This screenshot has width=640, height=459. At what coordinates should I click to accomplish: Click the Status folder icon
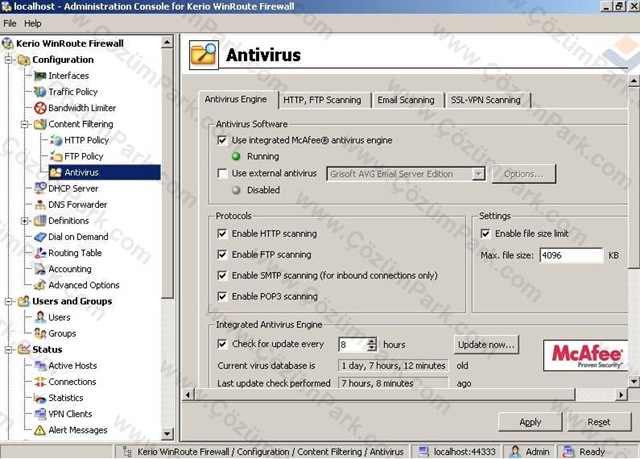click(24, 350)
